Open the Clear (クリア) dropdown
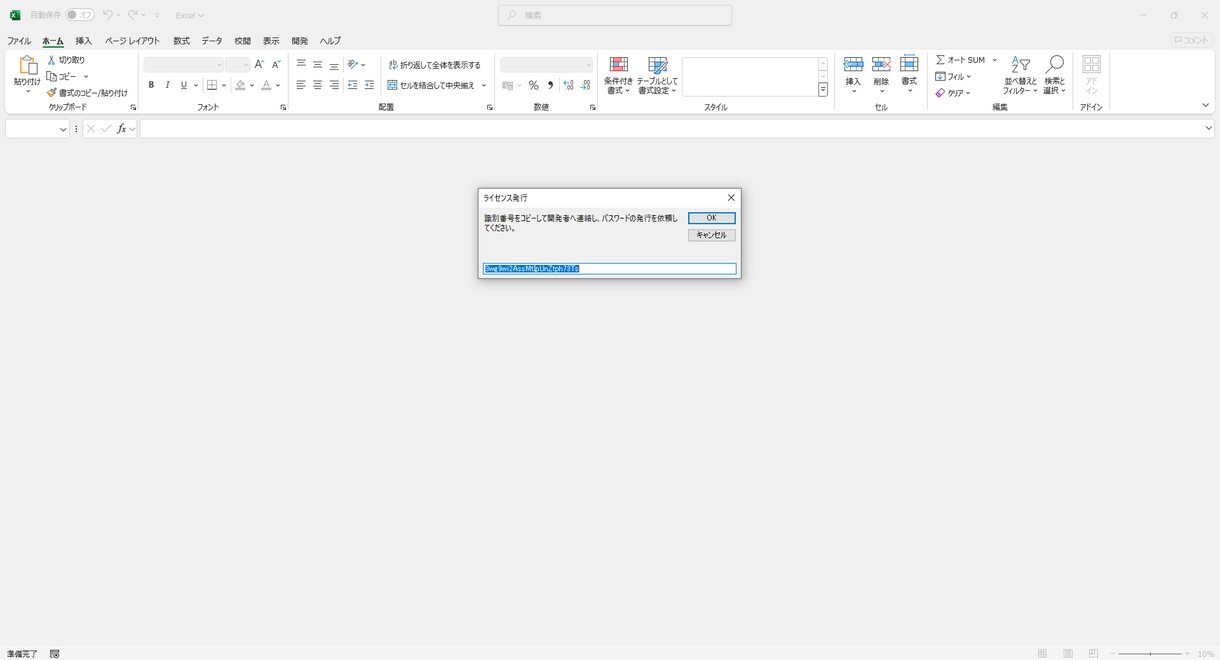1220x660 pixels. pos(953,93)
